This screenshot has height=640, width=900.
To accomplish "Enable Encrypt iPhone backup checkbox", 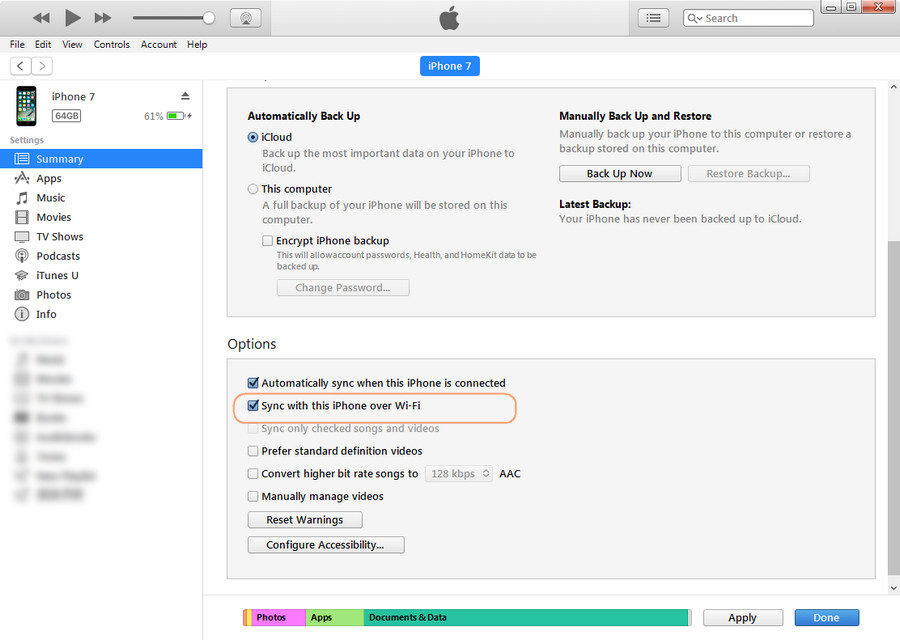I will (x=267, y=241).
